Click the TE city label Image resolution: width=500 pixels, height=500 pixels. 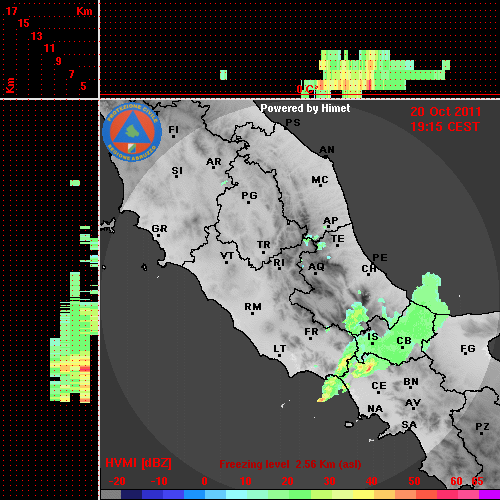[x=338, y=239]
